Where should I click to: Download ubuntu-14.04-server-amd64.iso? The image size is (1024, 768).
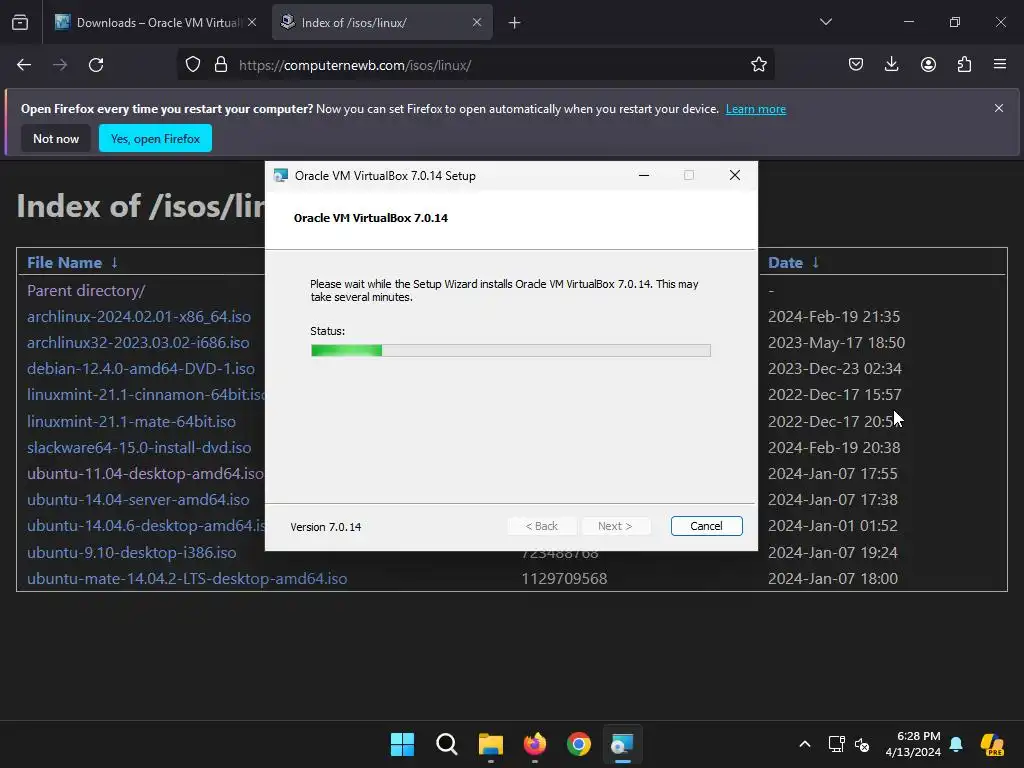tap(138, 500)
